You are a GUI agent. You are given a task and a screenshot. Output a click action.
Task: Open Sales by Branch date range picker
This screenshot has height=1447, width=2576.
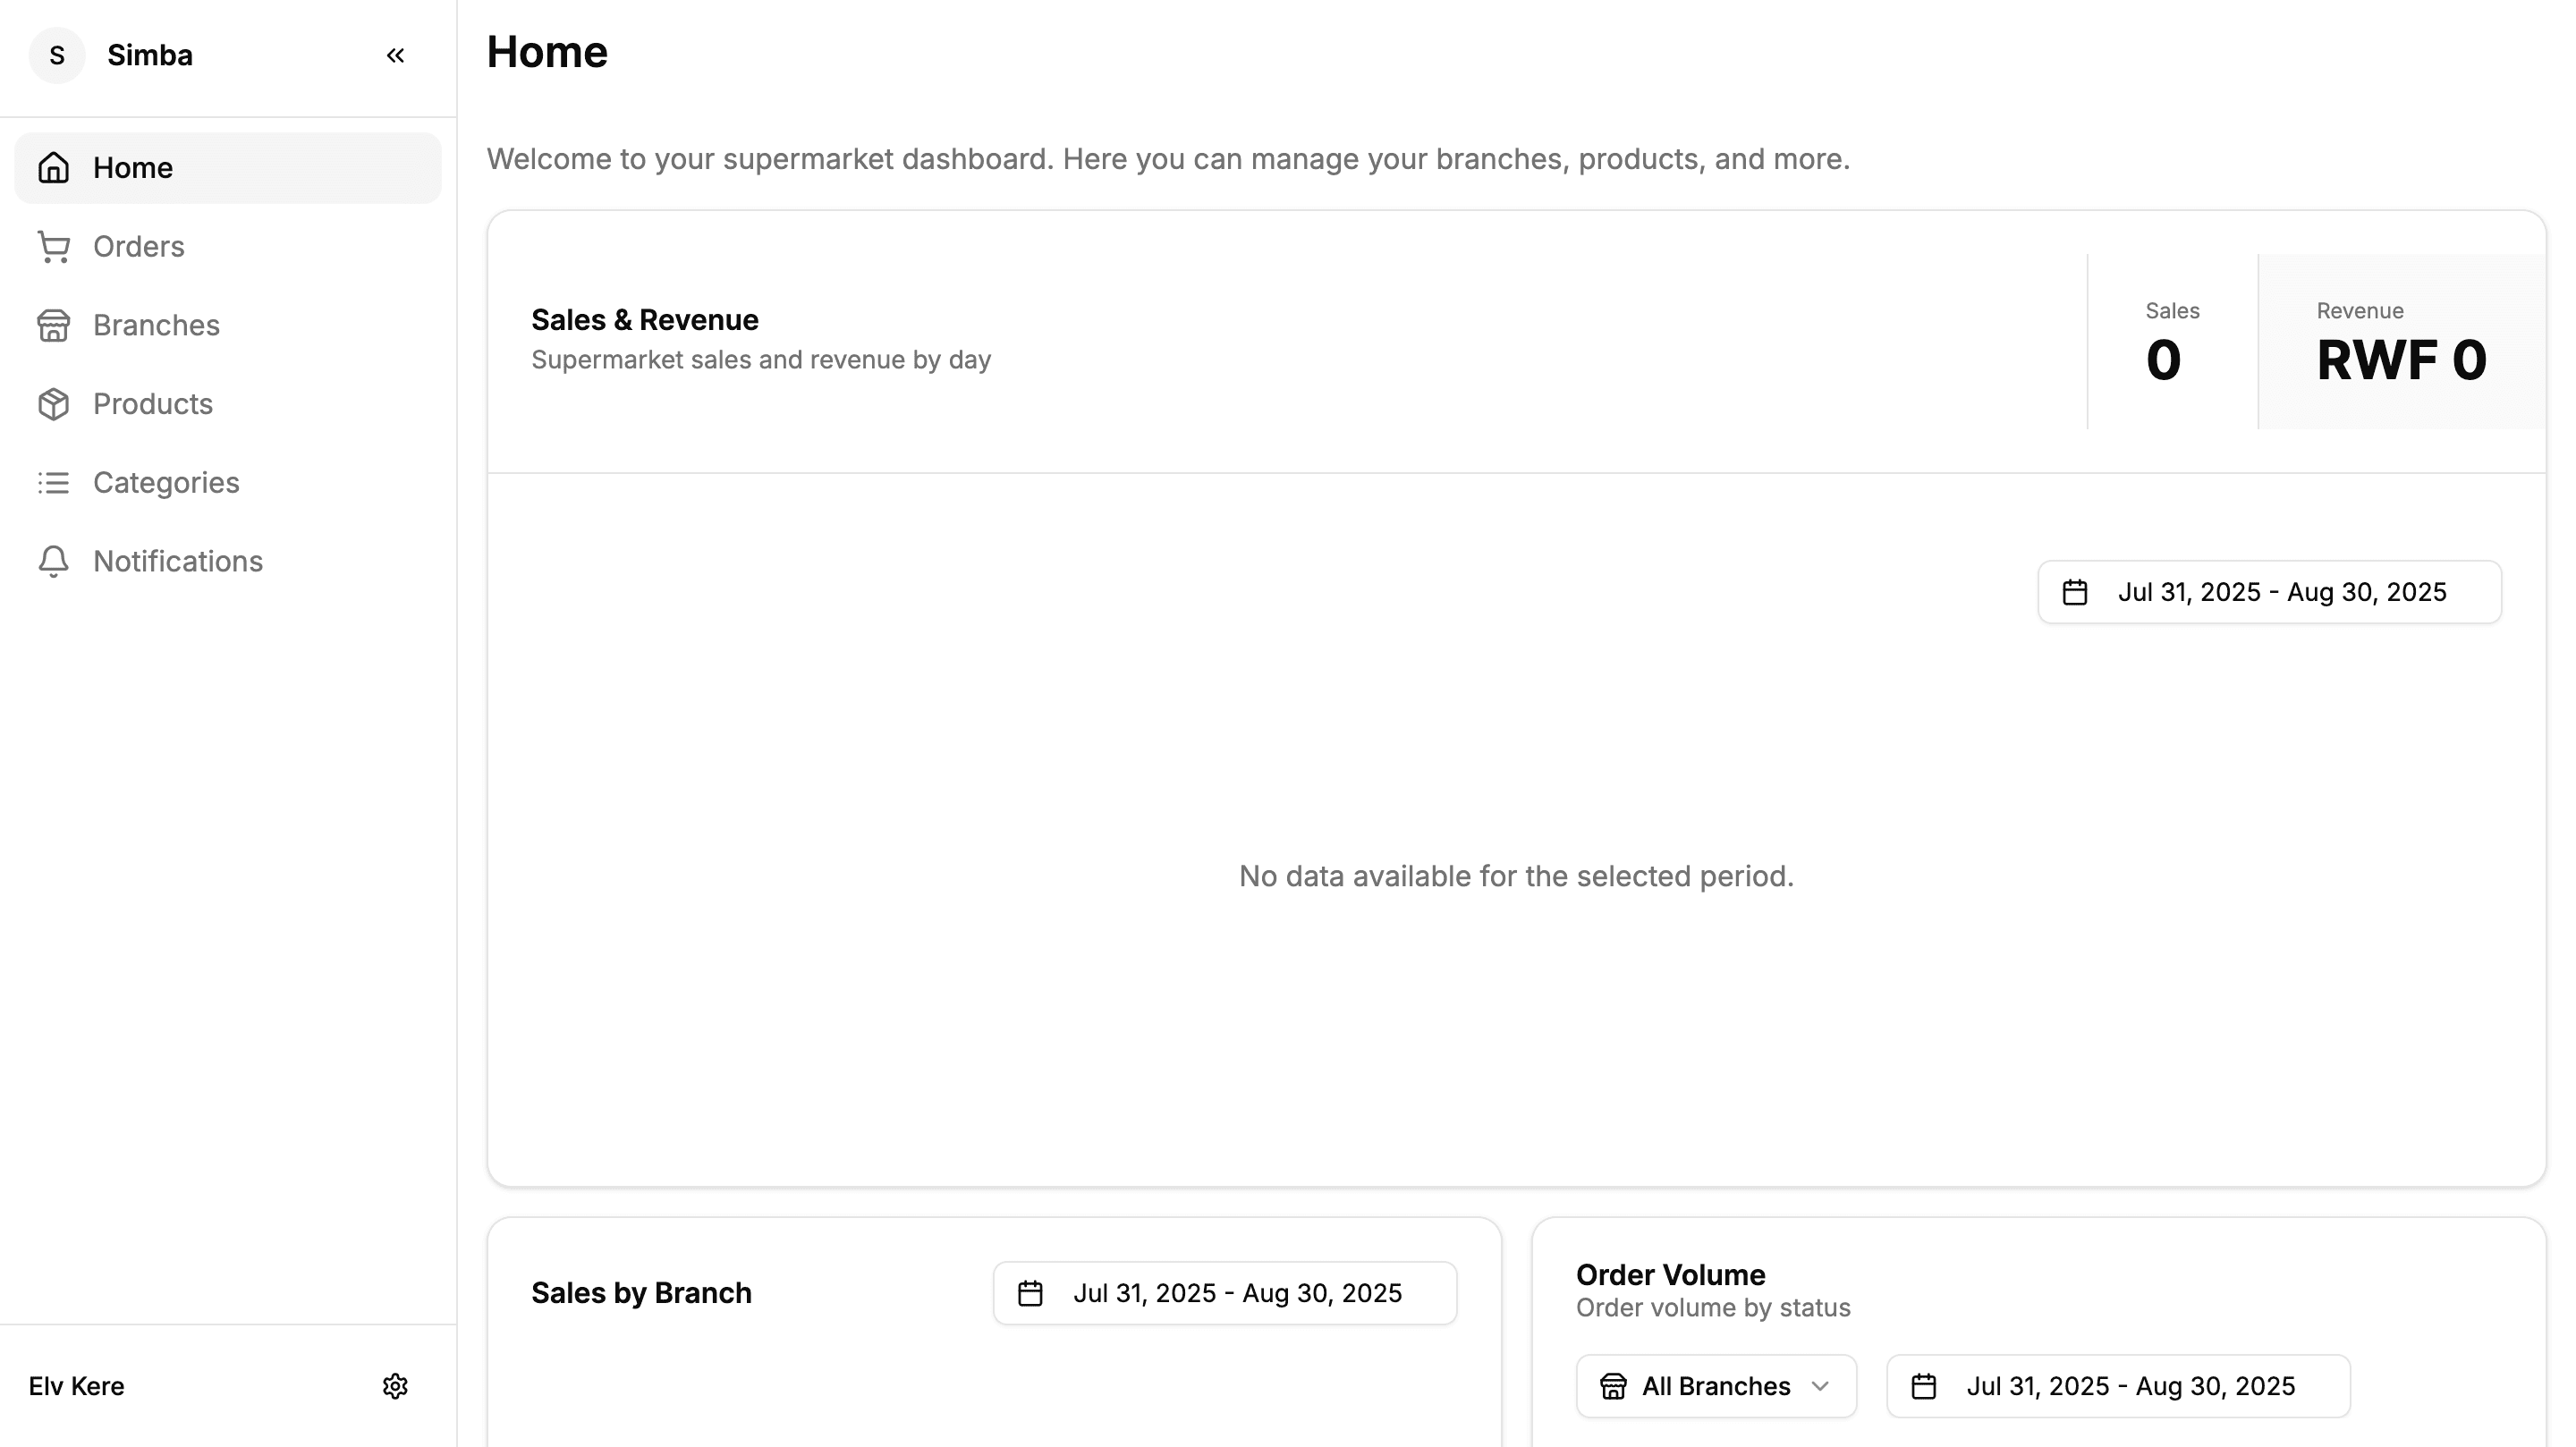point(1224,1293)
